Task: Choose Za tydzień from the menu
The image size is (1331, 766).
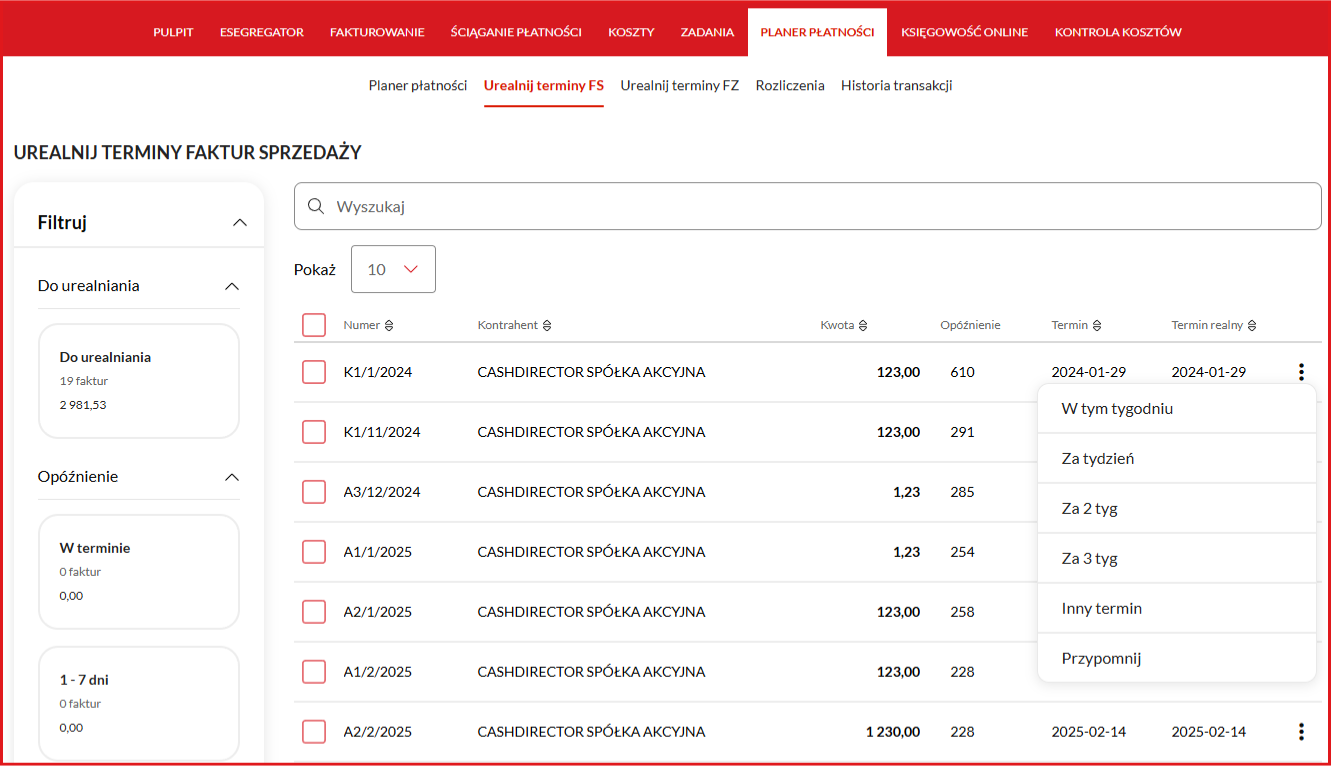Action: click(1177, 458)
